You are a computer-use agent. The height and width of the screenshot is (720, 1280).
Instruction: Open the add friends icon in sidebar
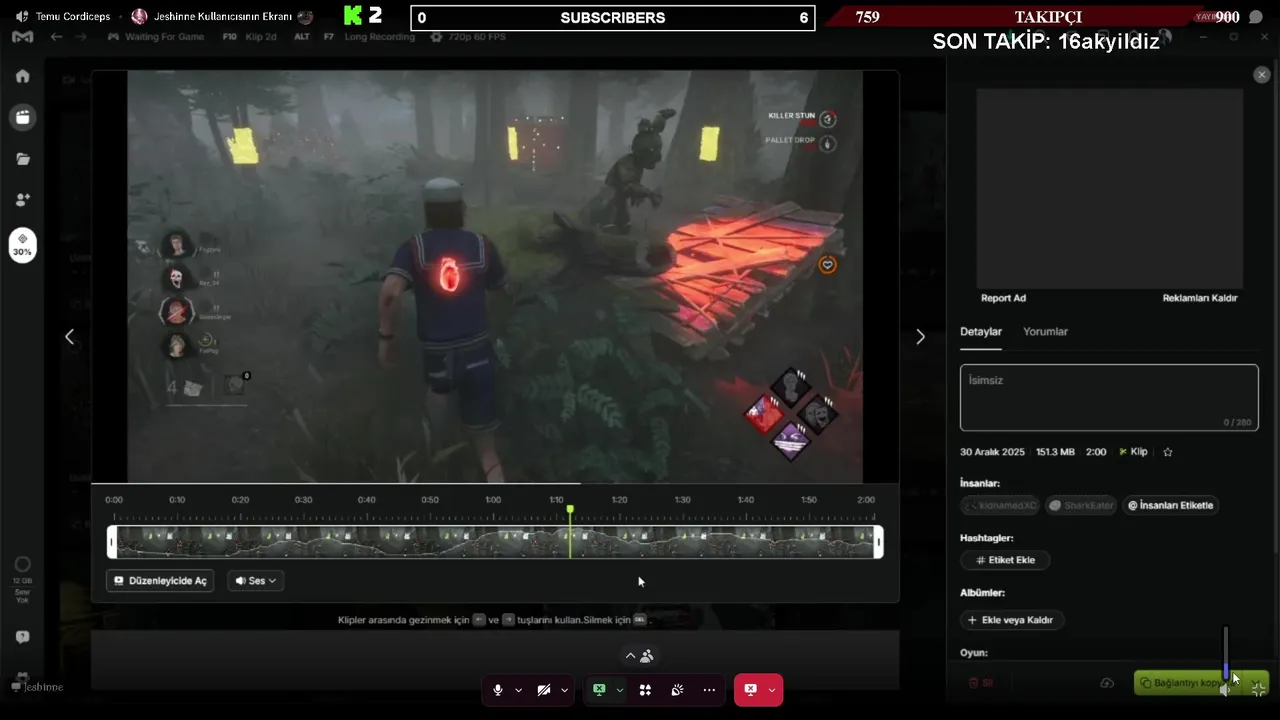pyautogui.click(x=22, y=200)
